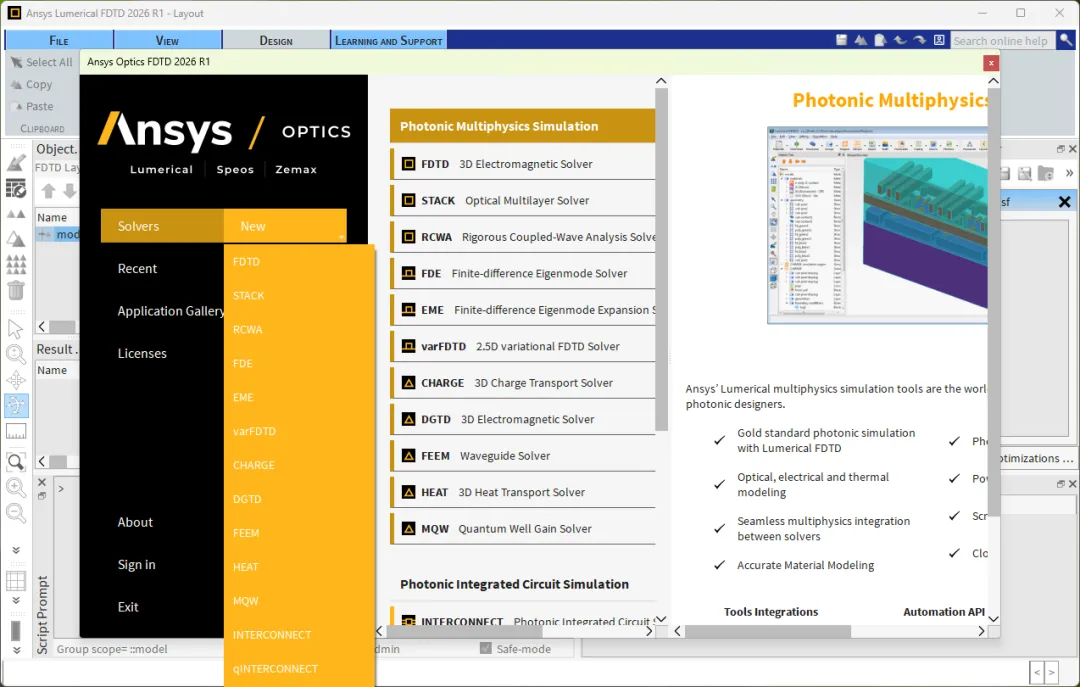Select the arrow pointer tool in left toolbar
Screen dimensions: 1080x687
(x=15, y=329)
